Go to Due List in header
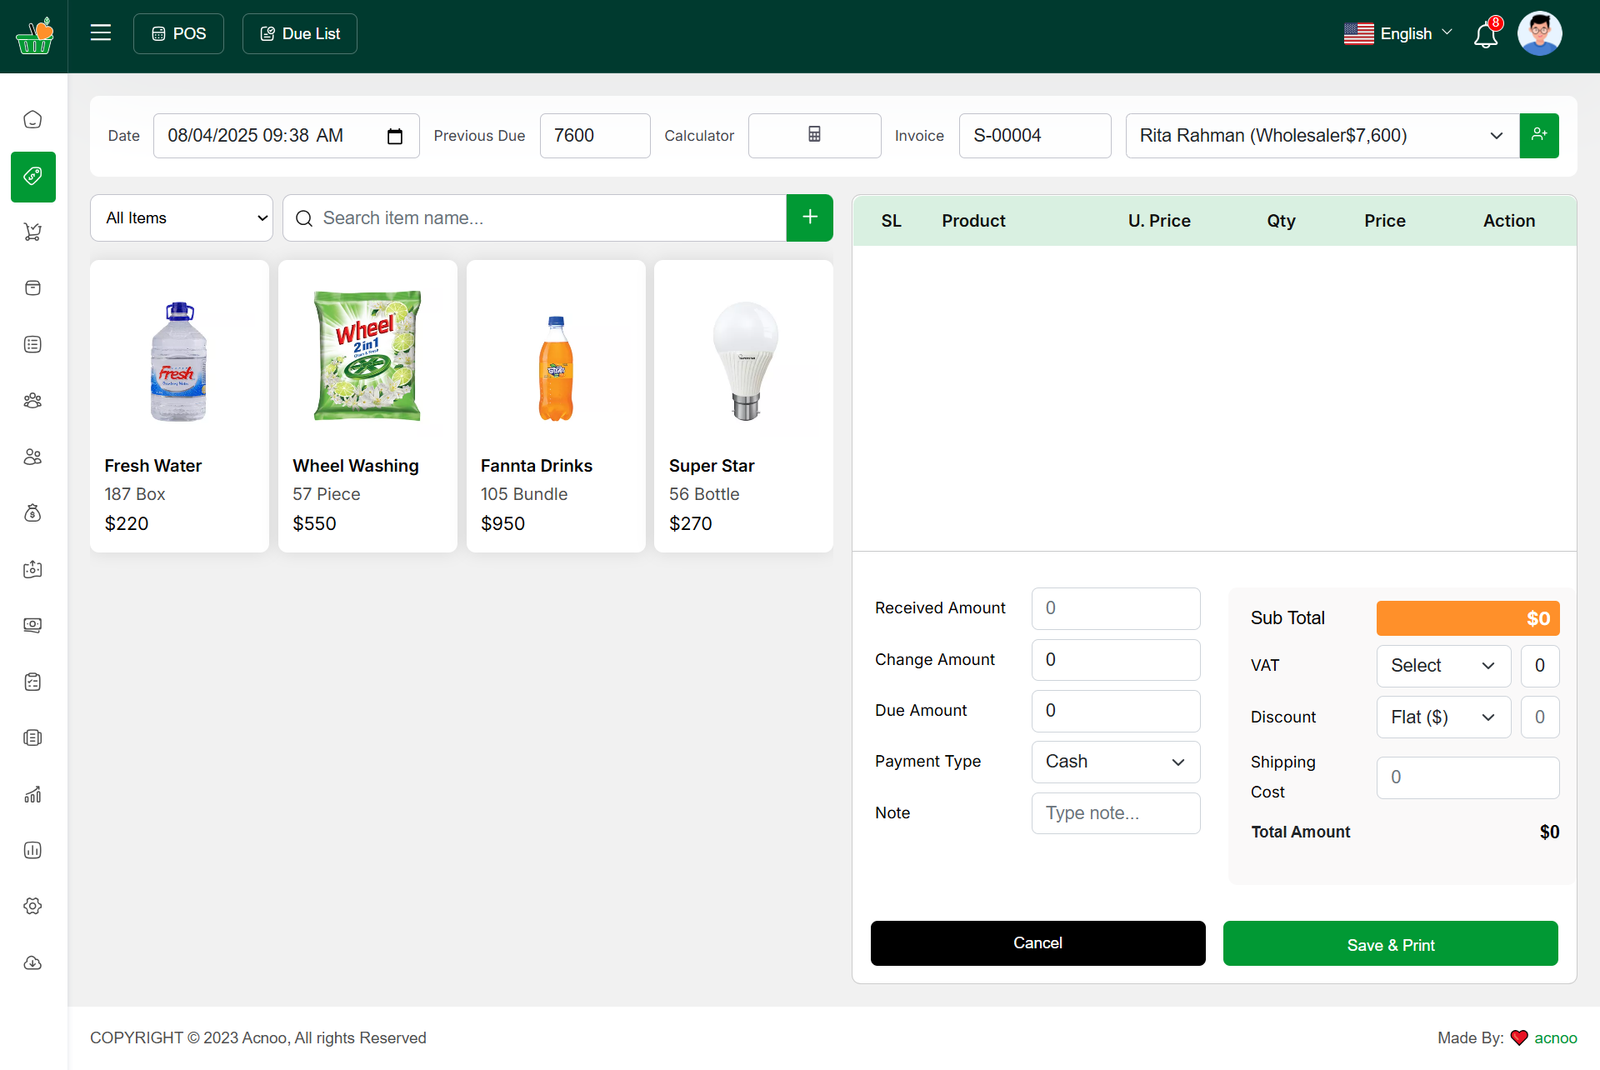 tap(300, 34)
